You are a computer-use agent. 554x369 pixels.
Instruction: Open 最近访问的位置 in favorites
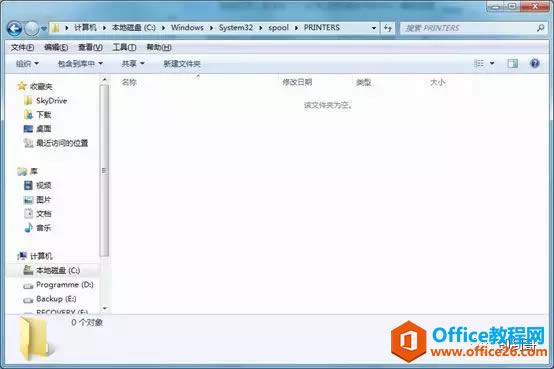point(62,143)
